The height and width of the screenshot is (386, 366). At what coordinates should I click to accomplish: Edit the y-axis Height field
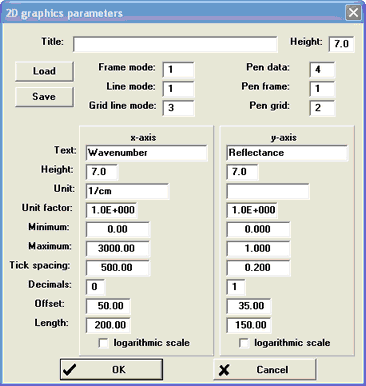[242, 172]
